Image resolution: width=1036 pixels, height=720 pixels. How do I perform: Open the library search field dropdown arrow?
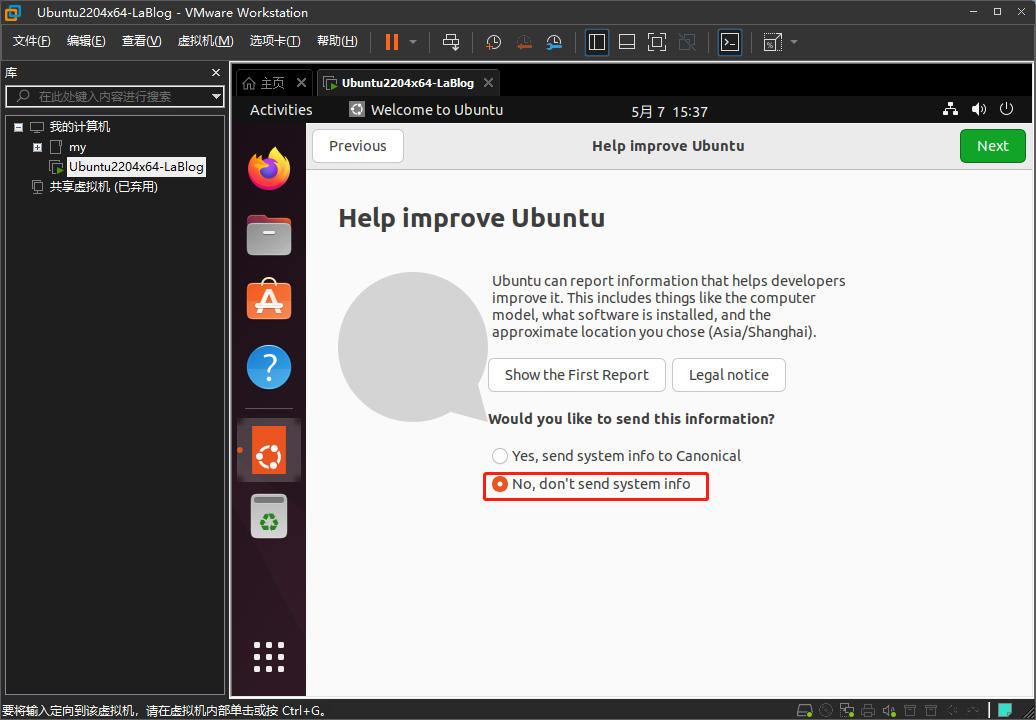coord(216,96)
